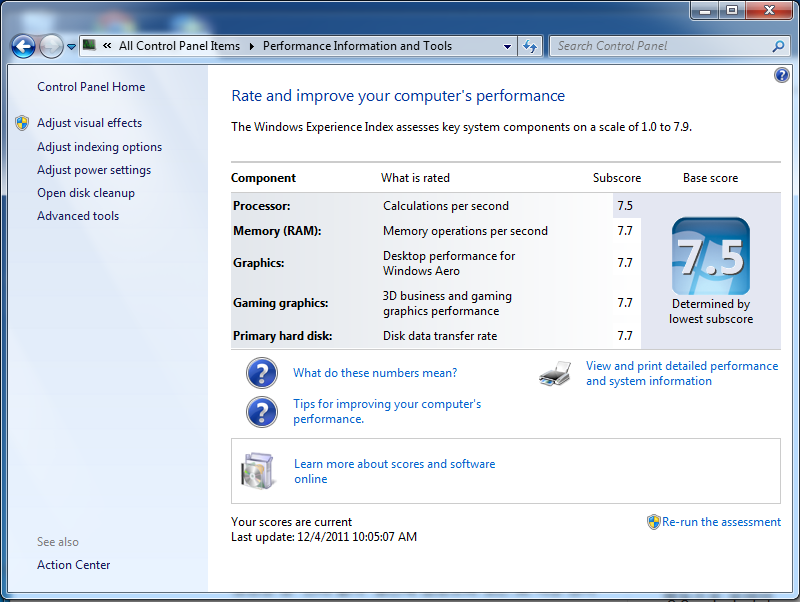This screenshot has height=602, width=800.
Task: Open Advanced tools
Action: (78, 216)
